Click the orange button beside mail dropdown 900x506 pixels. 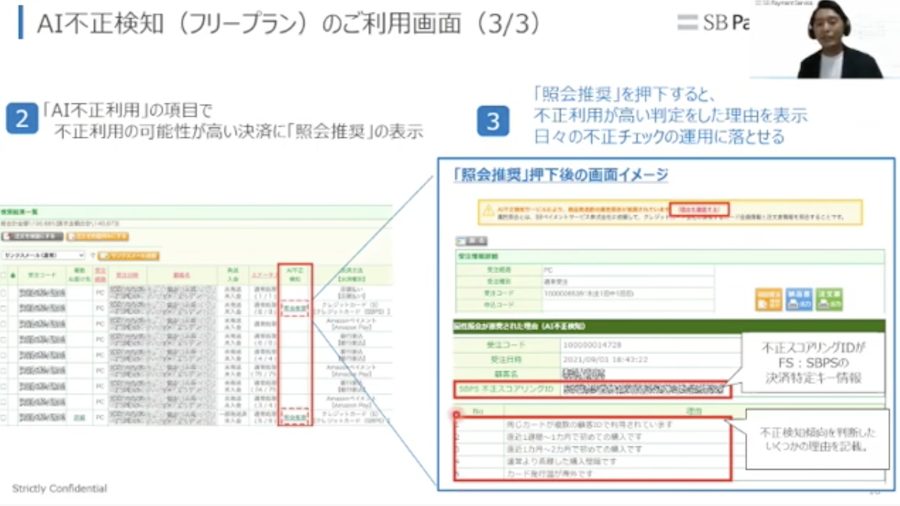(x=129, y=256)
